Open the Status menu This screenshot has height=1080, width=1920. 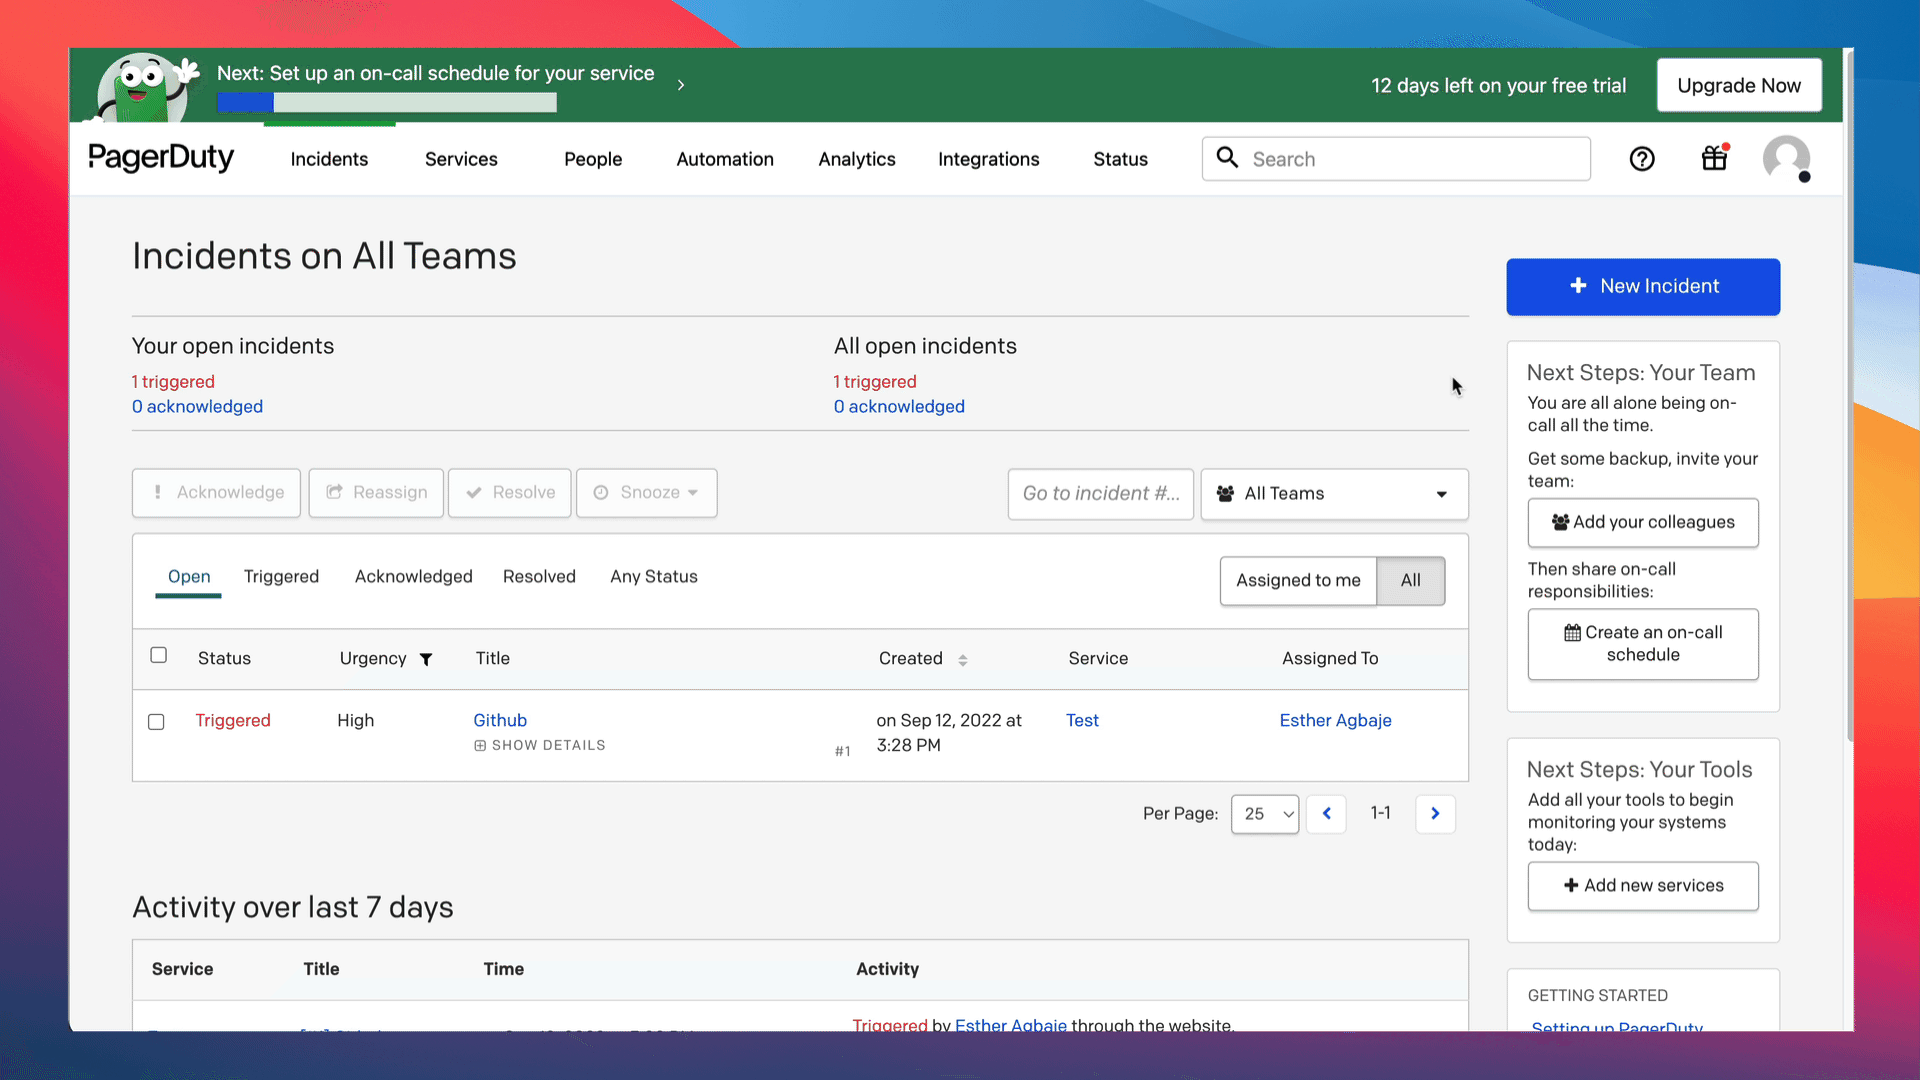tap(1121, 159)
